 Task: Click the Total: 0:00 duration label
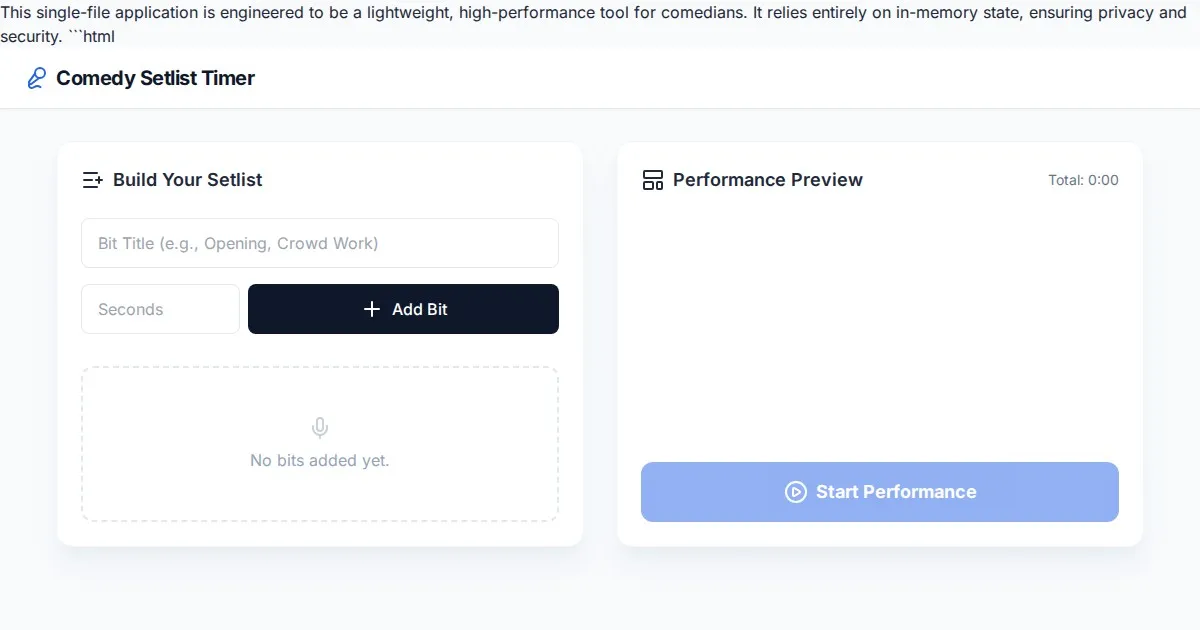click(1083, 180)
